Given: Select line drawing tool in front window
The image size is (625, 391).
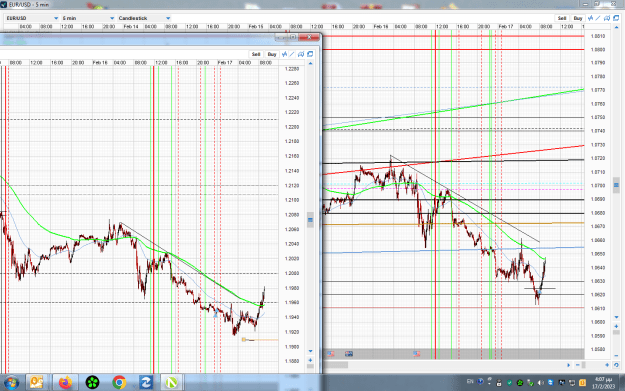Looking at the screenshot, I should [x=292, y=54].
